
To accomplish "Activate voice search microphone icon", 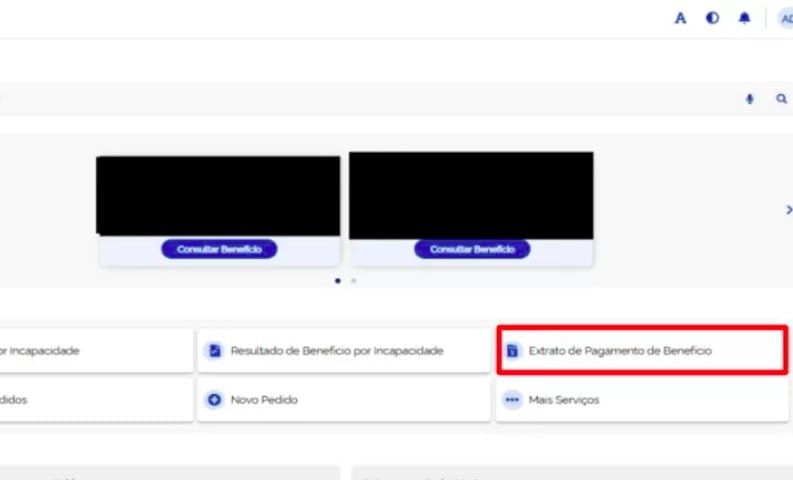I will click(x=750, y=99).
